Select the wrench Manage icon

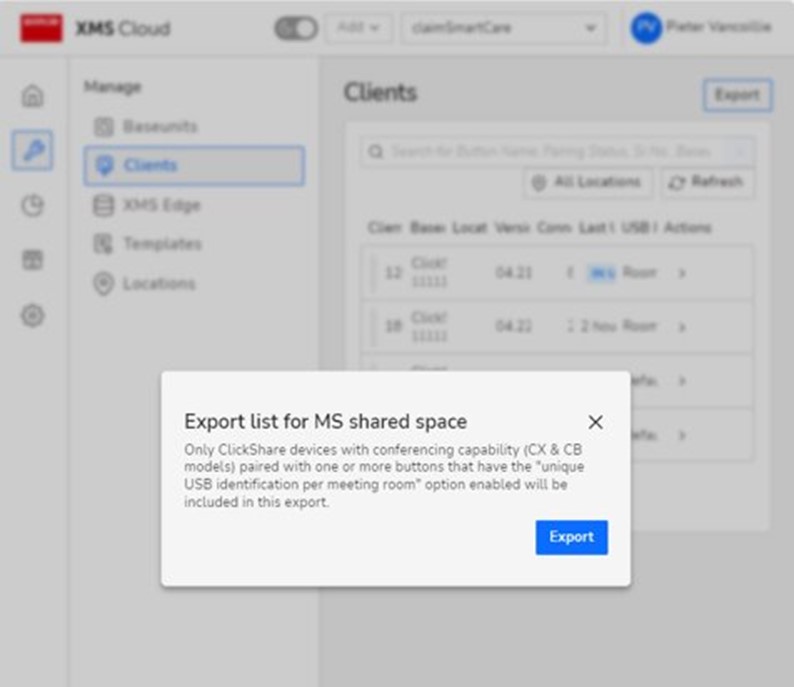coord(32,150)
